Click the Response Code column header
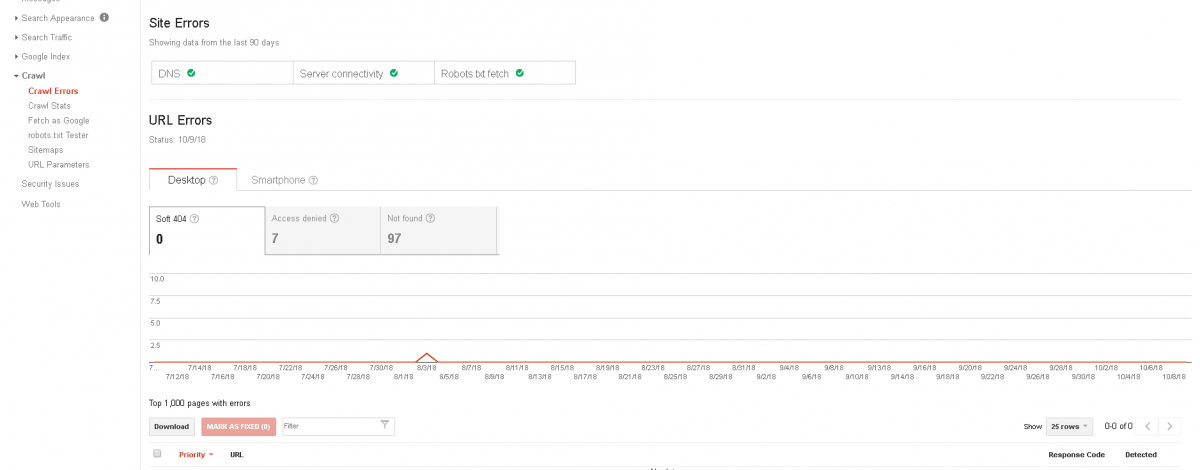 click(x=1076, y=454)
